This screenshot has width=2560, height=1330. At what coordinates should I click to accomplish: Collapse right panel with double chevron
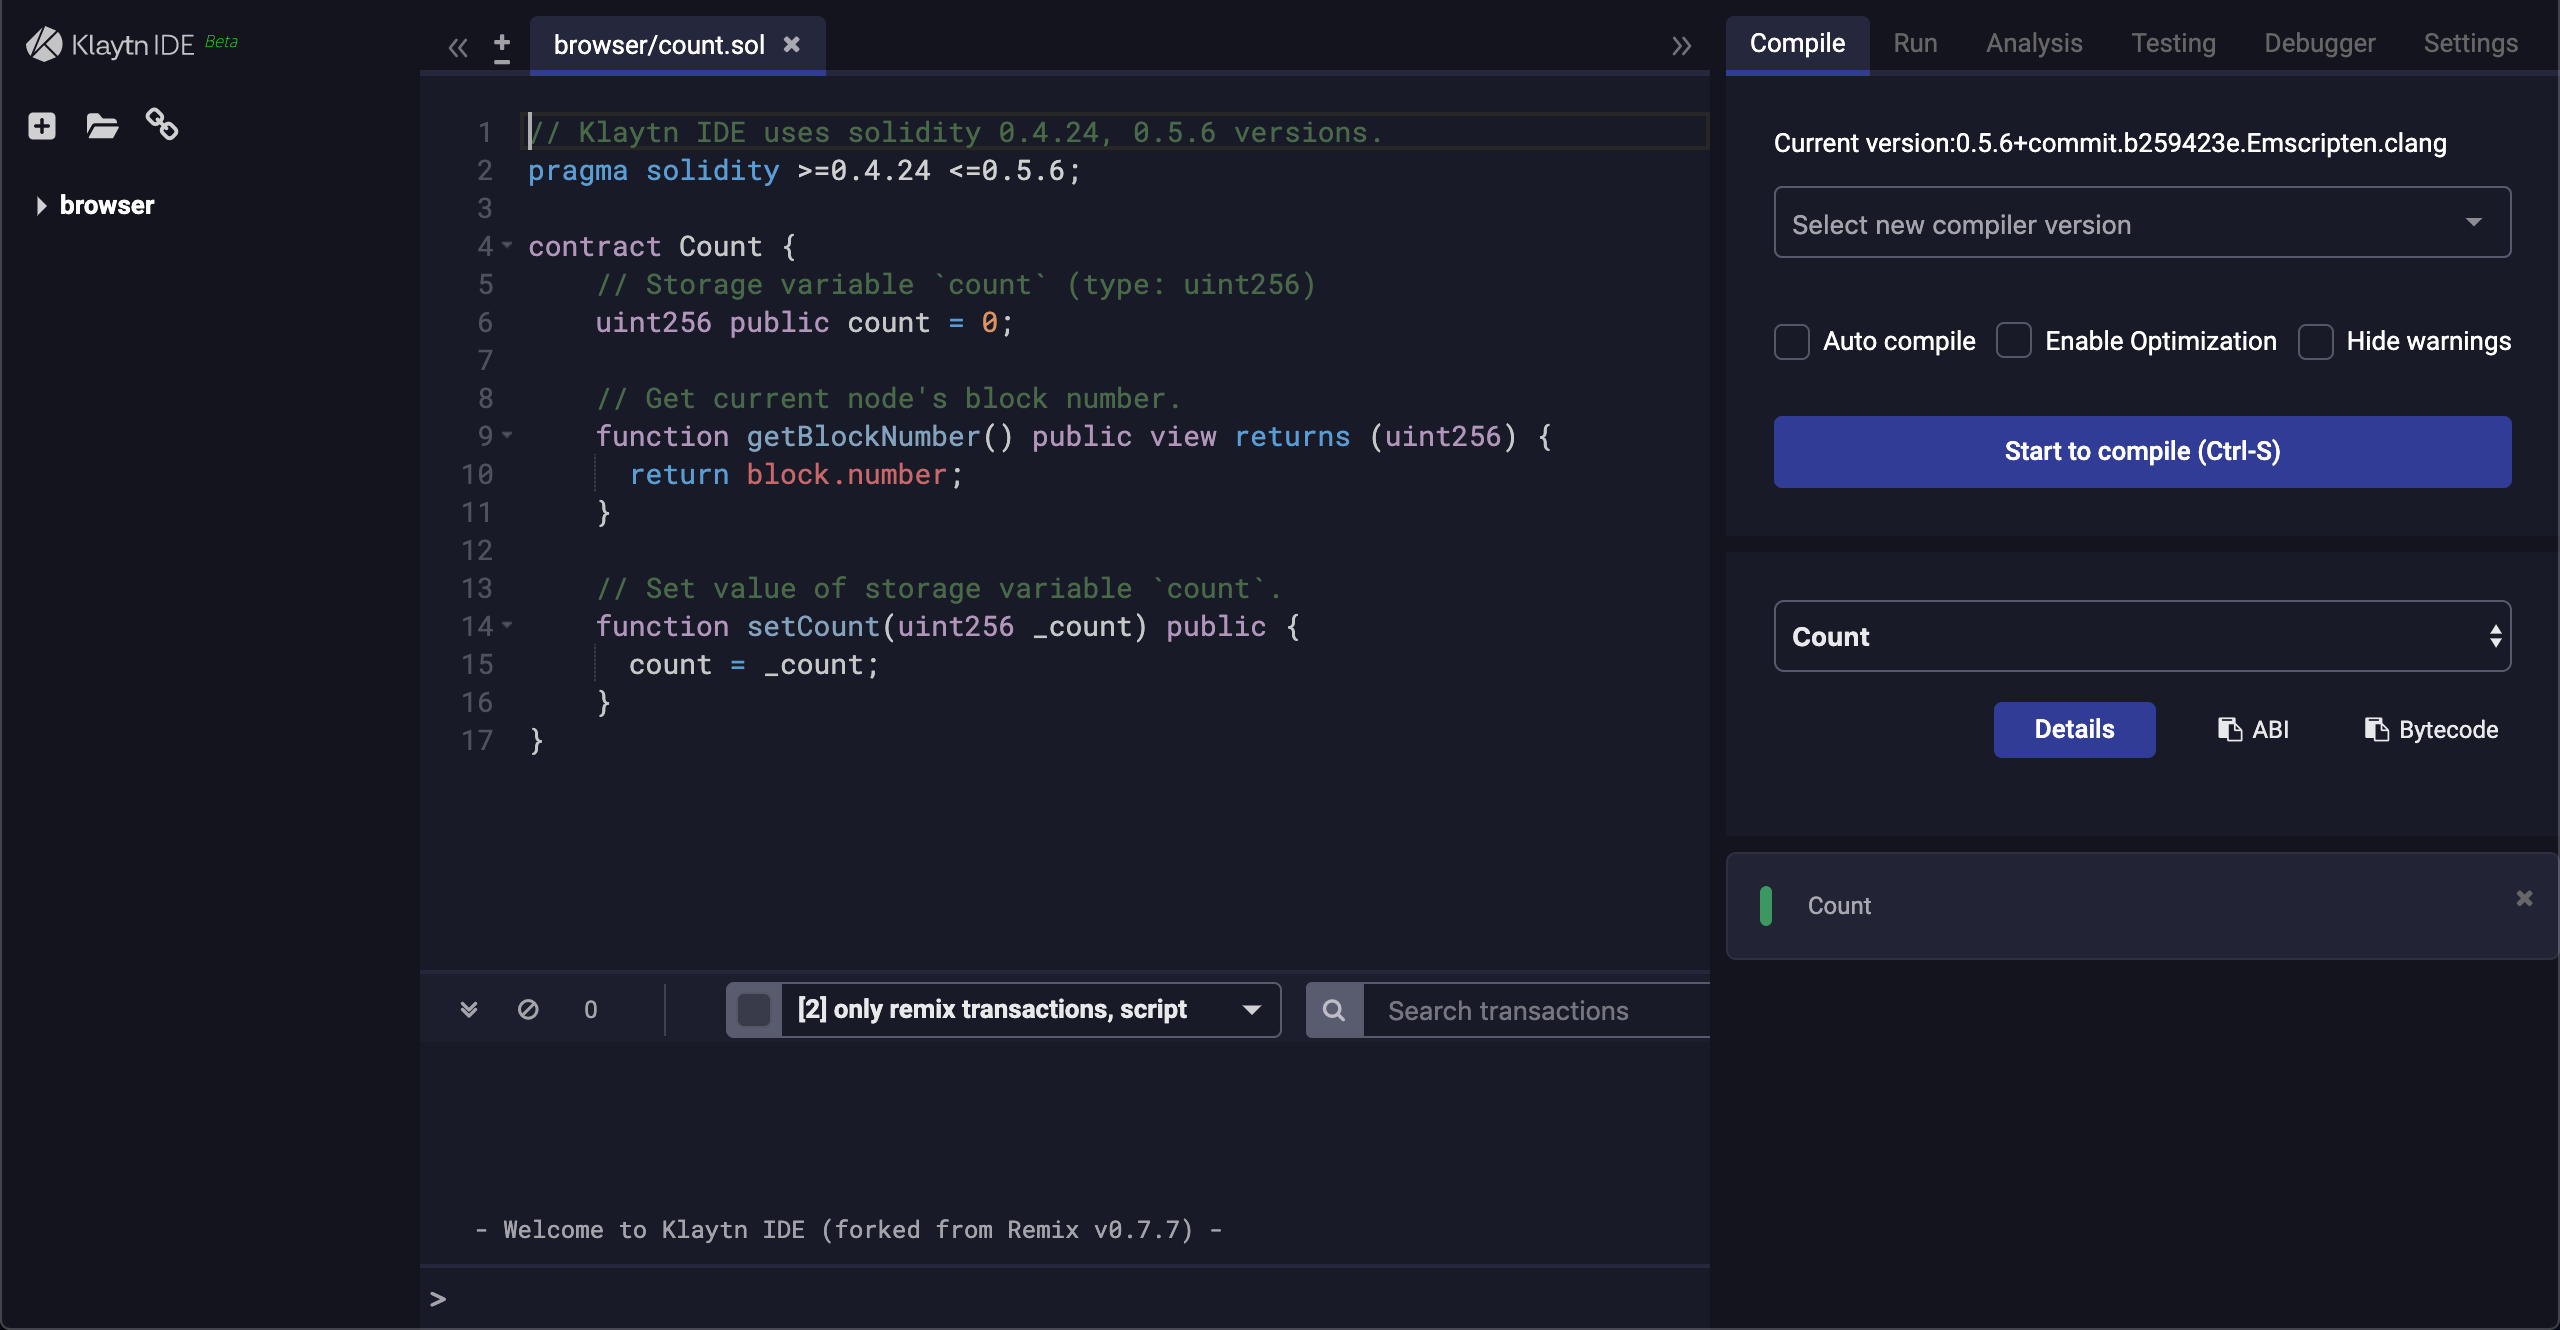(x=1681, y=46)
